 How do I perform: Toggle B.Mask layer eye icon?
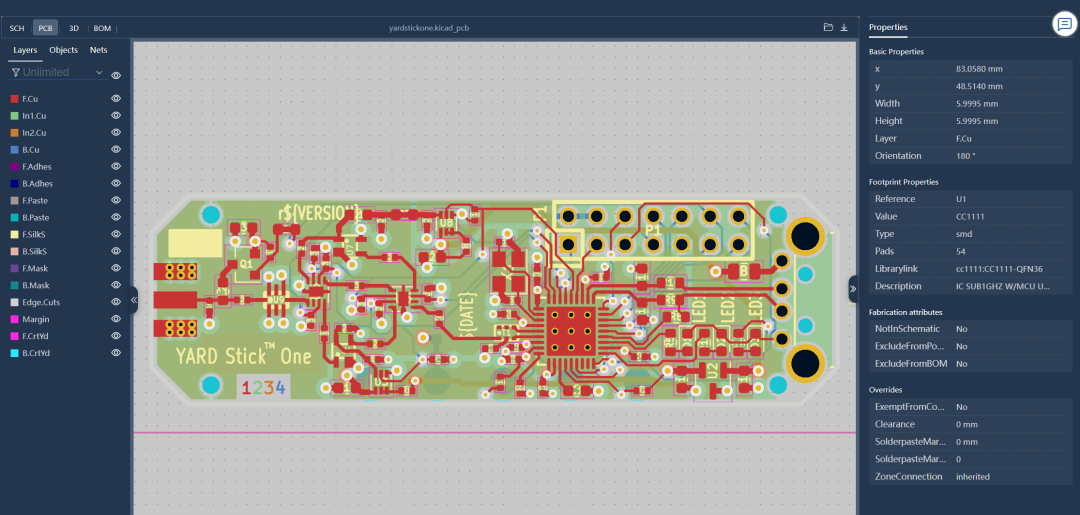tap(116, 284)
